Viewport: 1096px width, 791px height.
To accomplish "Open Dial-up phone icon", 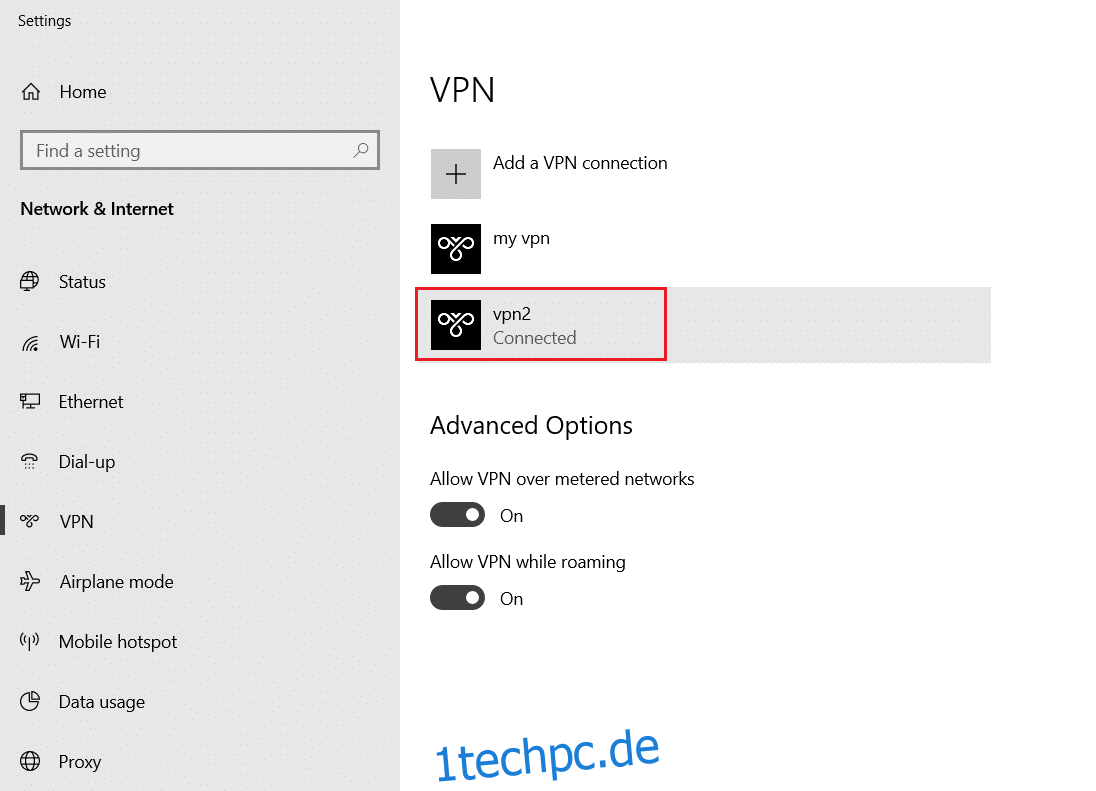I will [29, 461].
